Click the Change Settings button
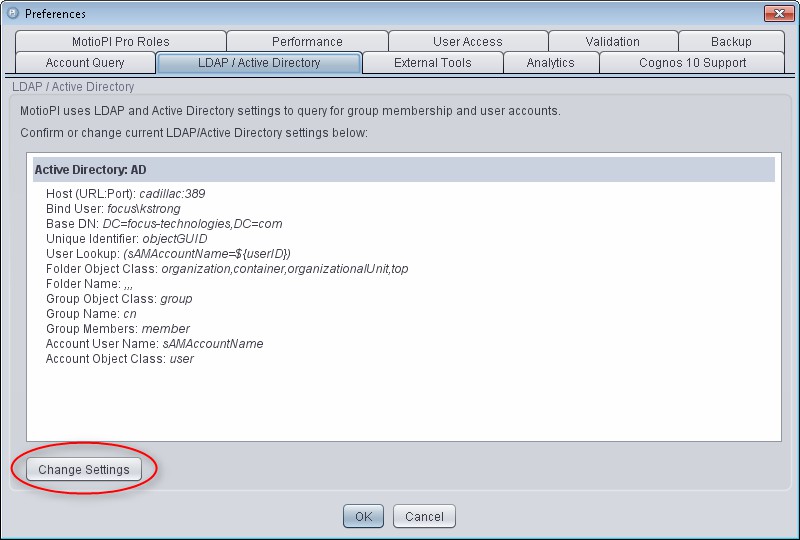 (84, 470)
